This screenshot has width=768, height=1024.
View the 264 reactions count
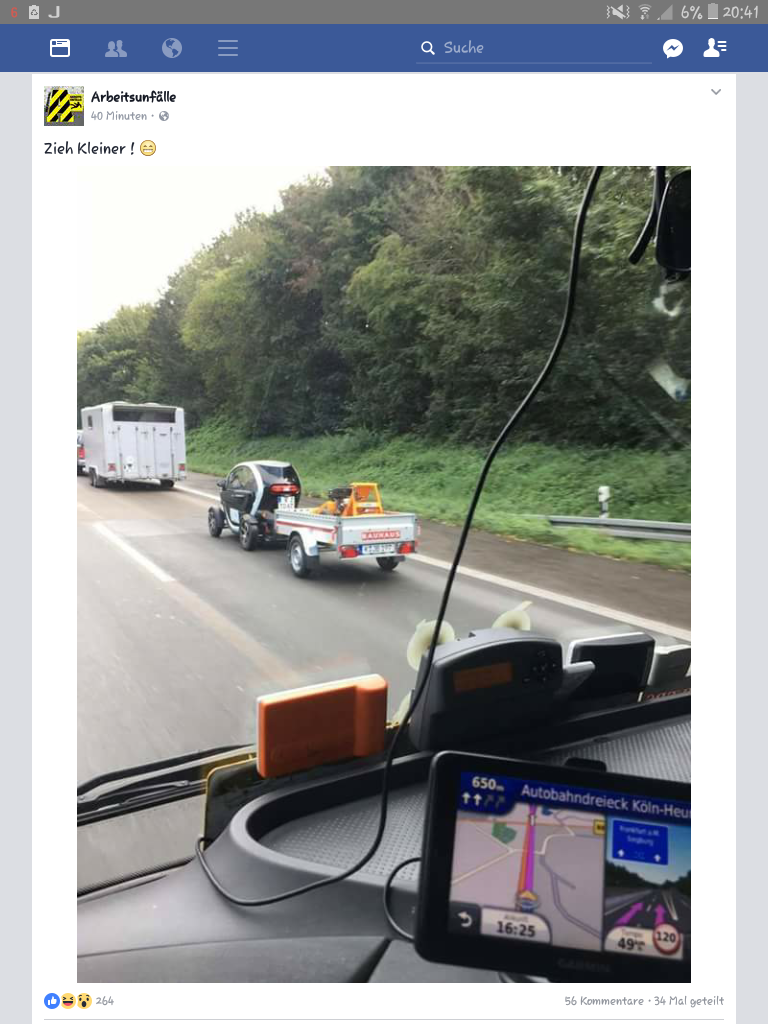pos(104,1000)
